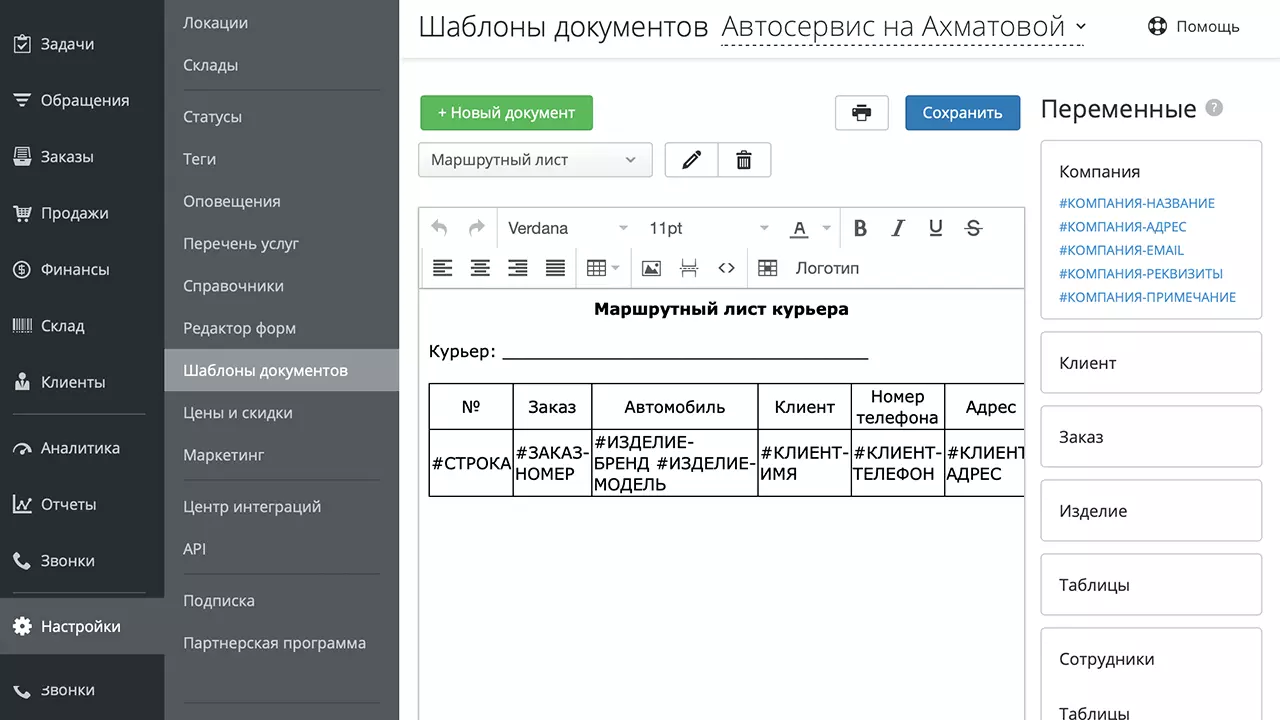Insert page break icon

(689, 268)
